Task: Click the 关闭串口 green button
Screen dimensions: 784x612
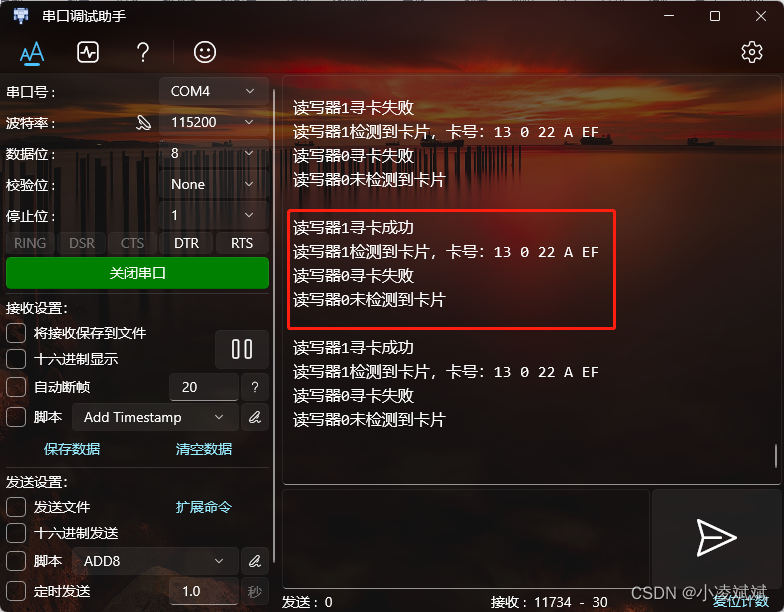Action: (x=138, y=273)
